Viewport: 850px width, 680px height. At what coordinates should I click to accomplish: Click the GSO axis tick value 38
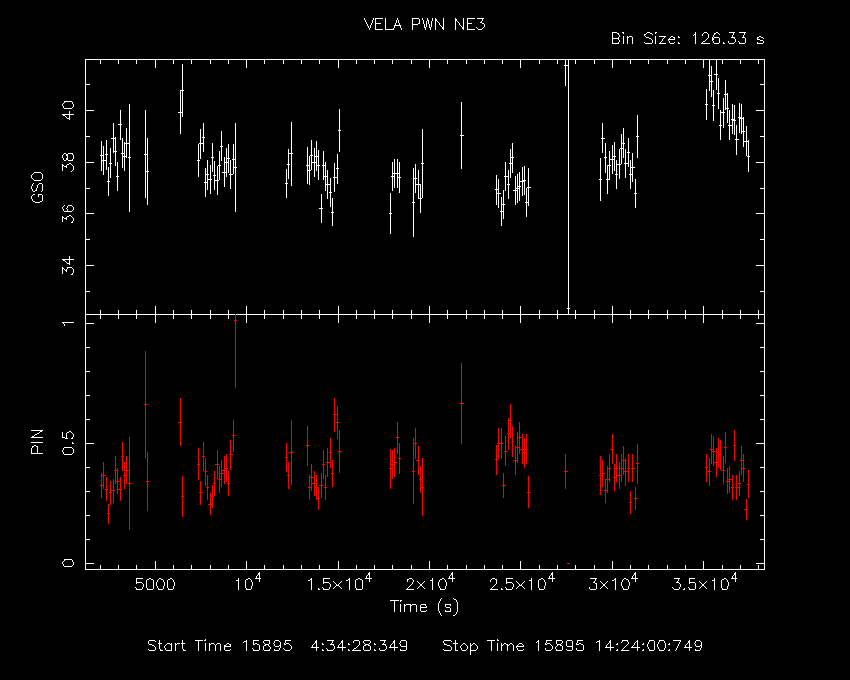click(x=69, y=162)
